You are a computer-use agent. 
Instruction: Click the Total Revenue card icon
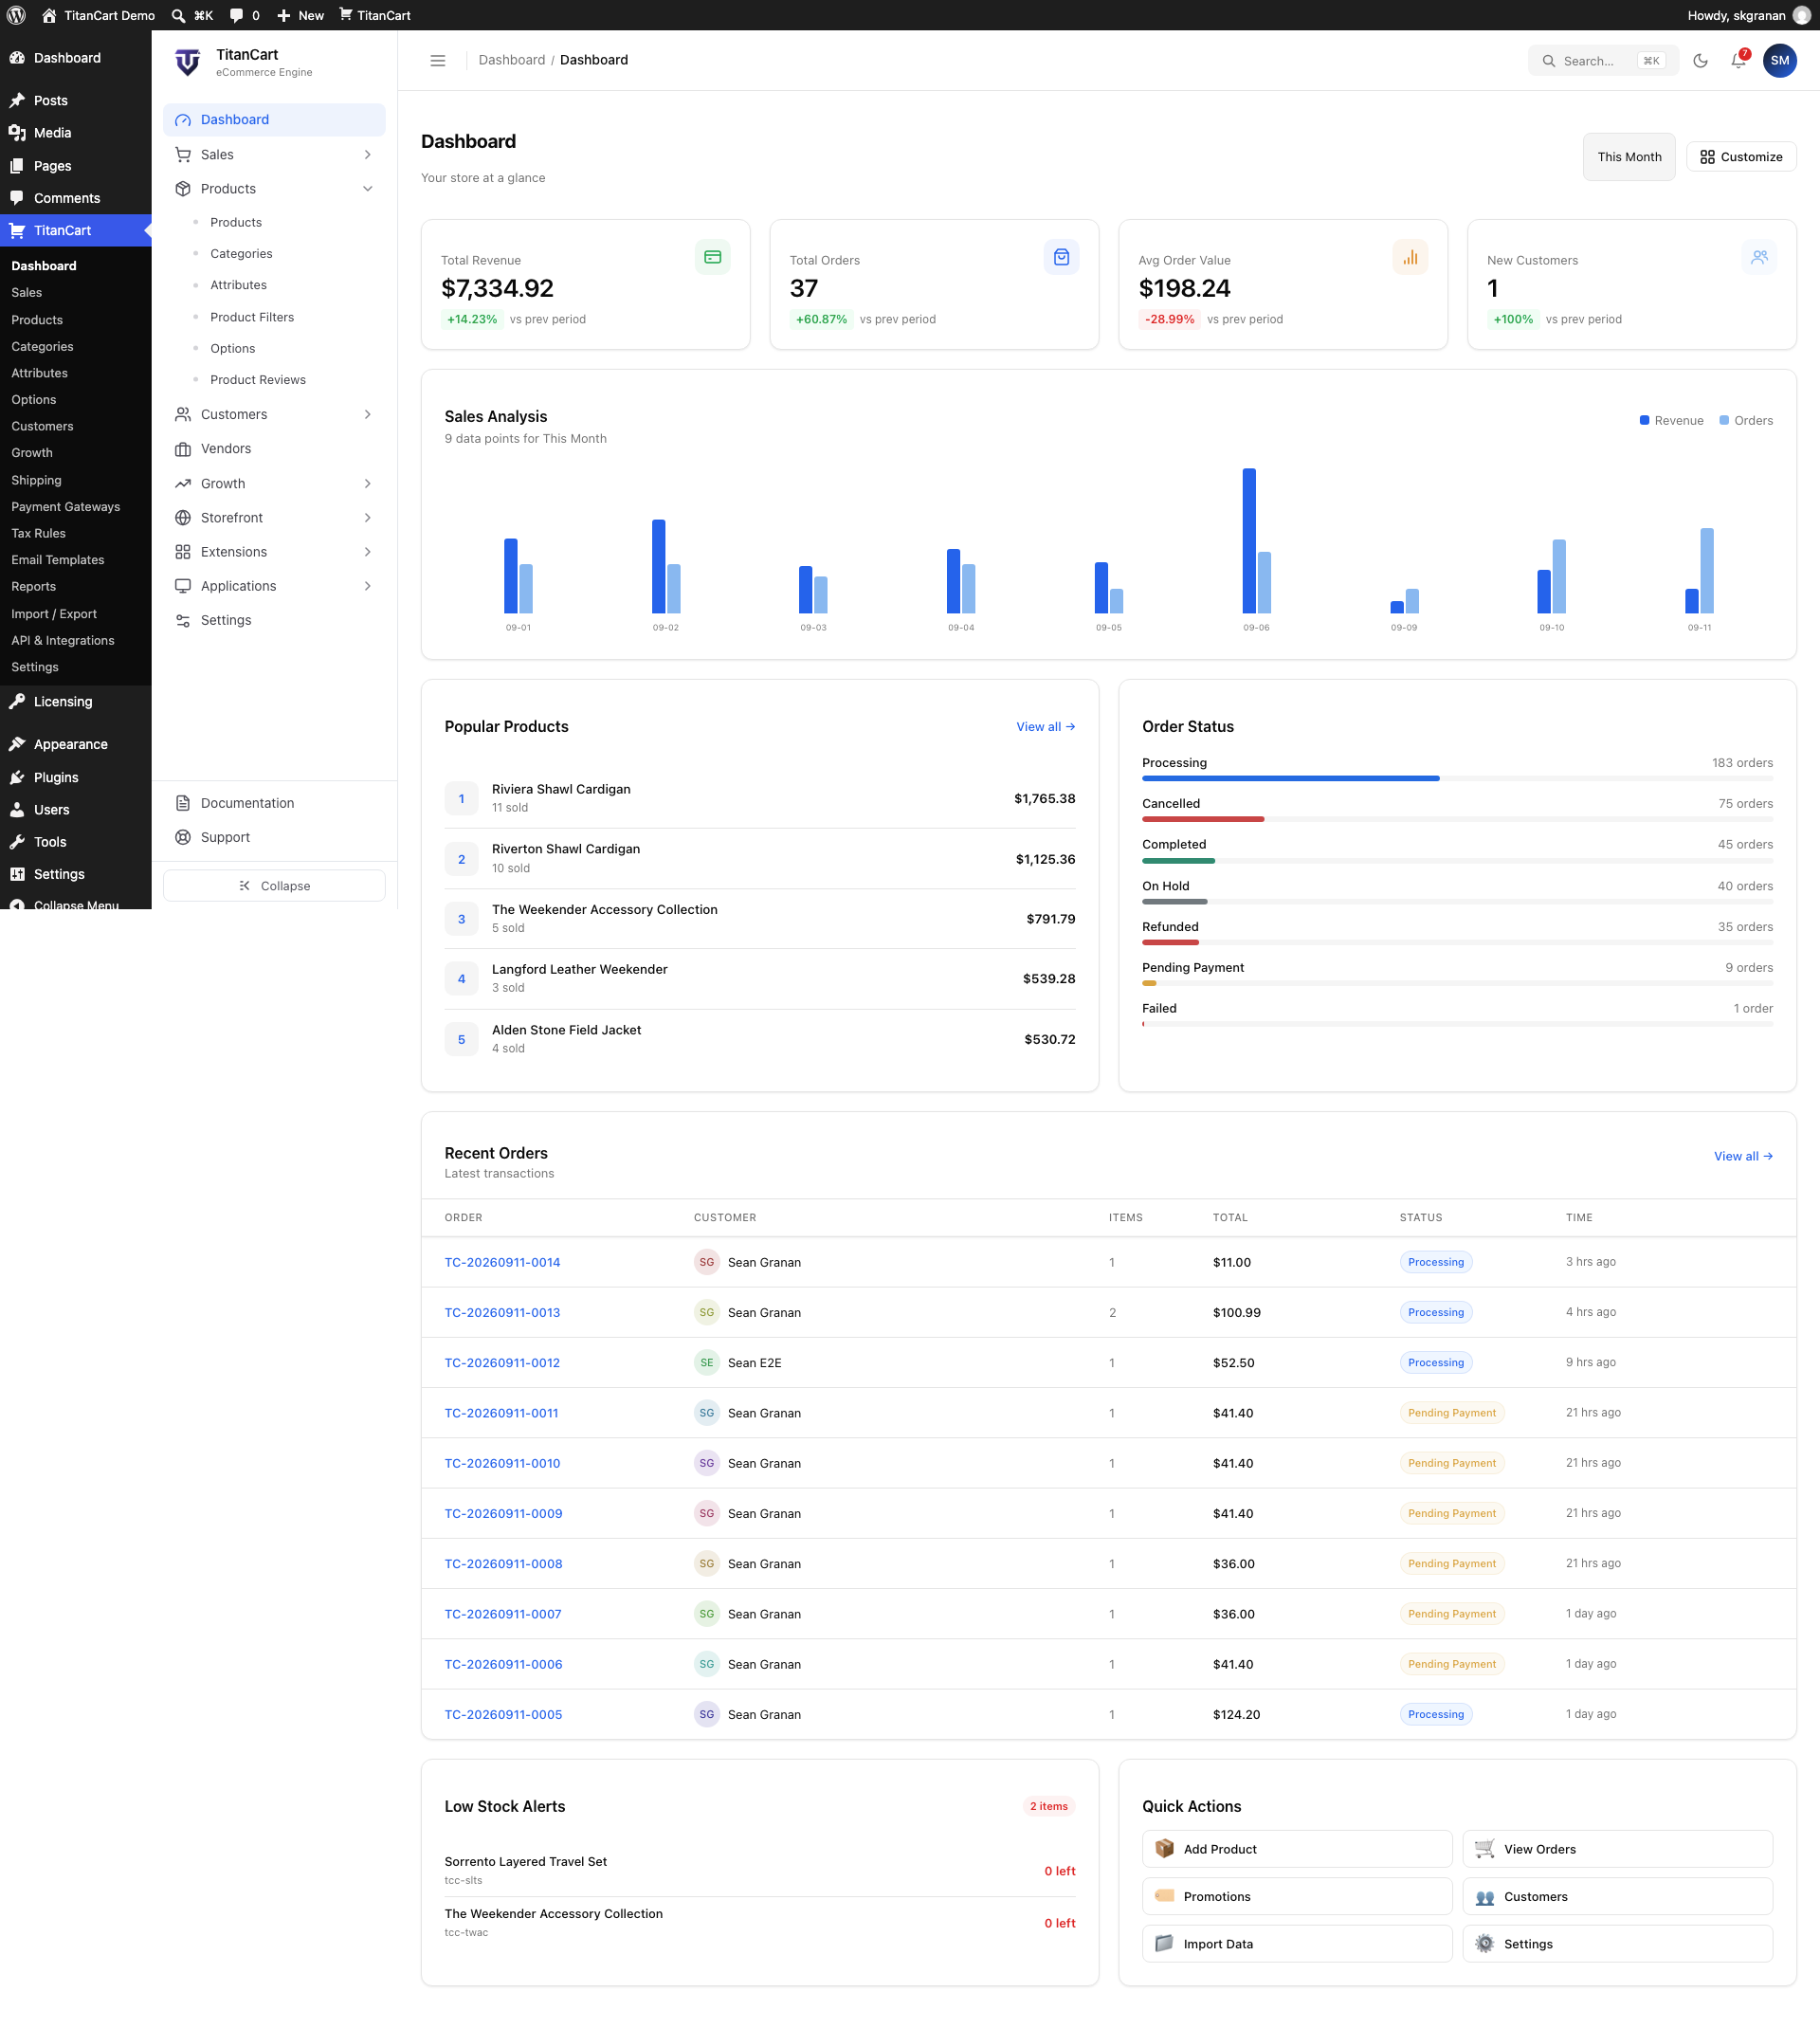click(713, 257)
